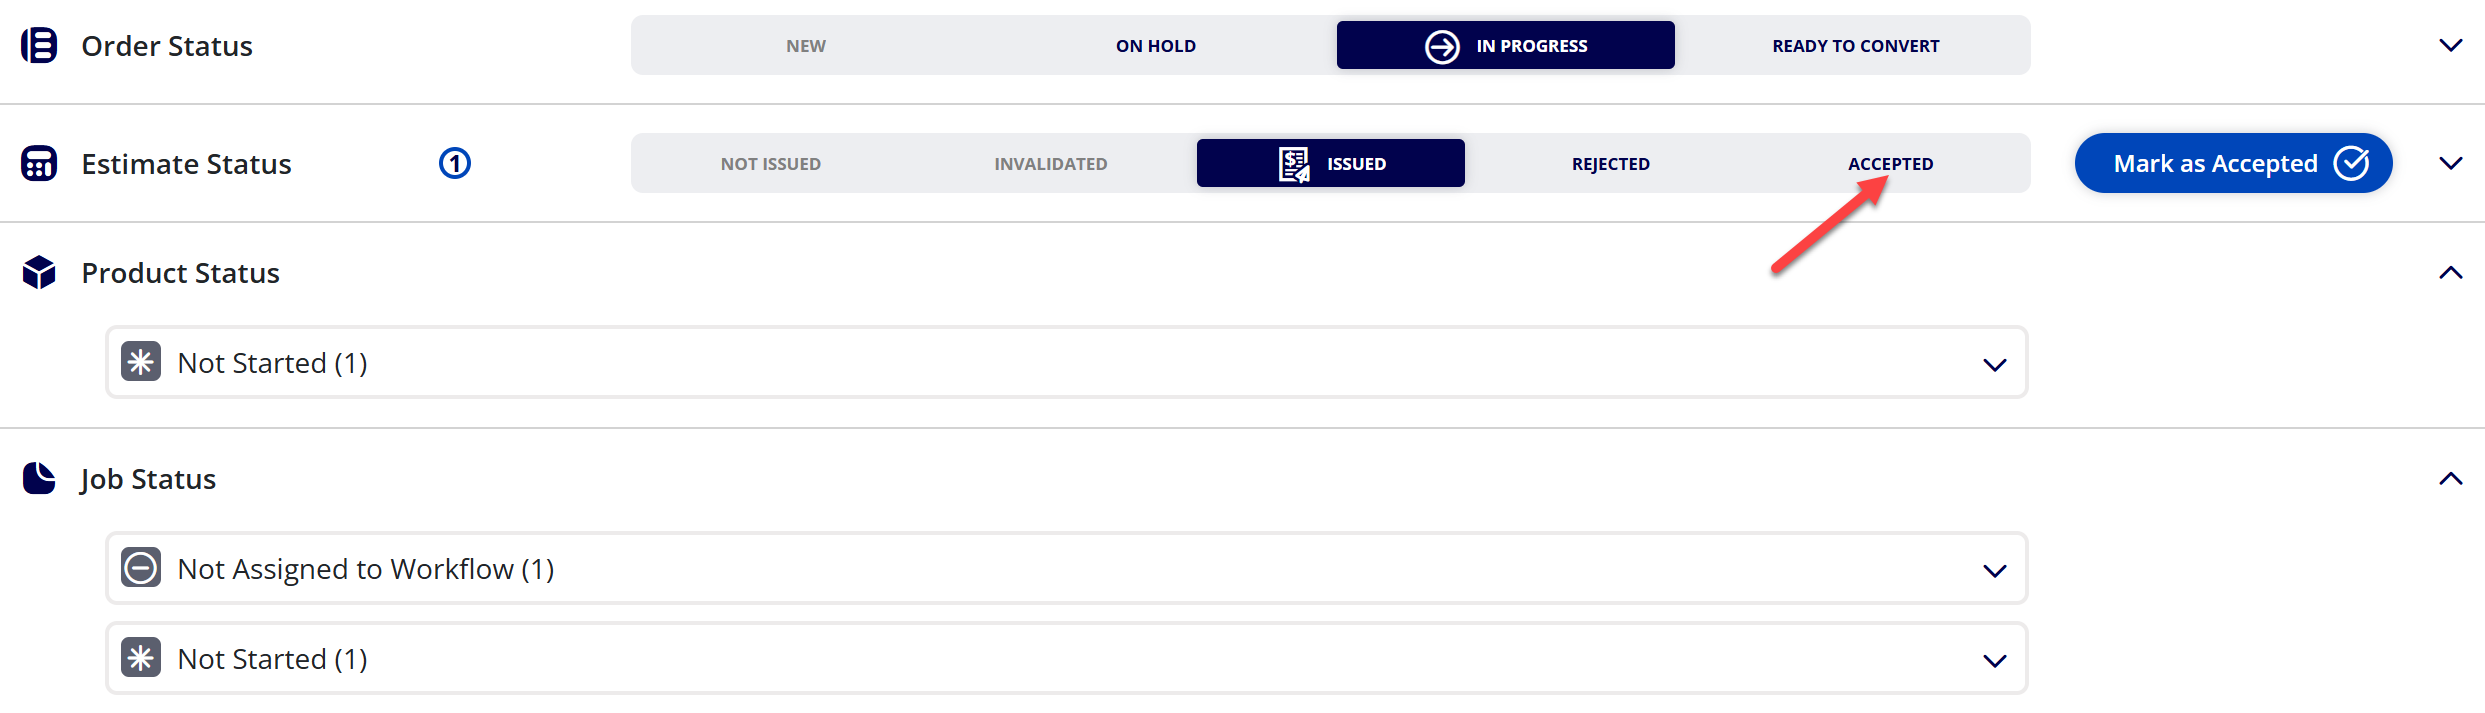Click the Issued invoice icon
The image size is (2485, 713).
[x=1294, y=164]
